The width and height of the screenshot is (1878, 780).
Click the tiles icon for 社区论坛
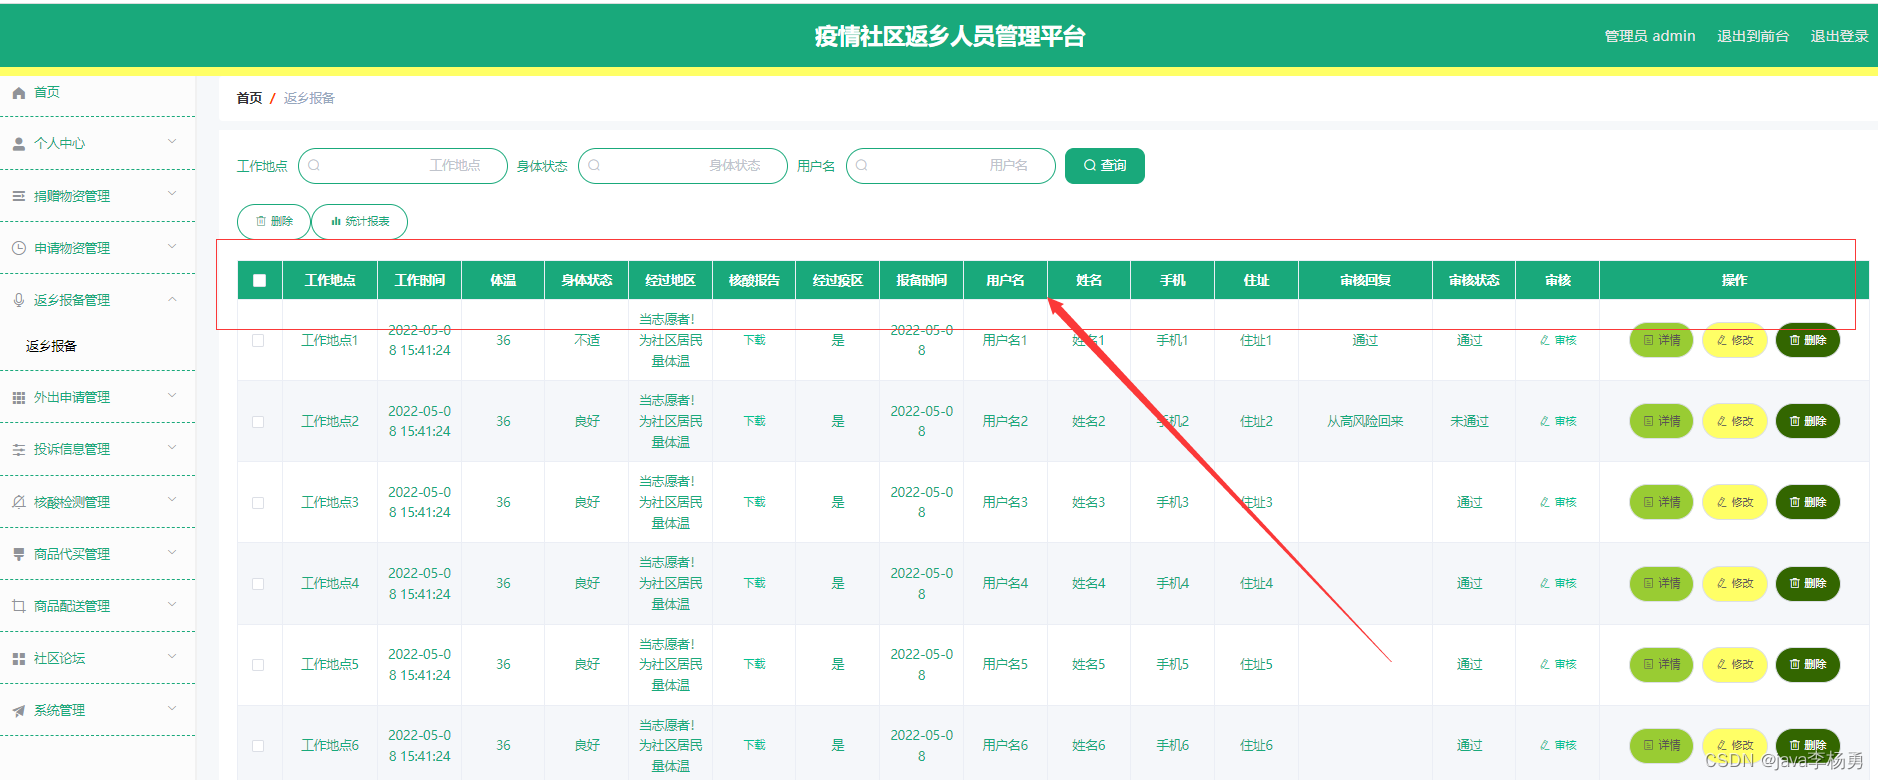tap(19, 658)
